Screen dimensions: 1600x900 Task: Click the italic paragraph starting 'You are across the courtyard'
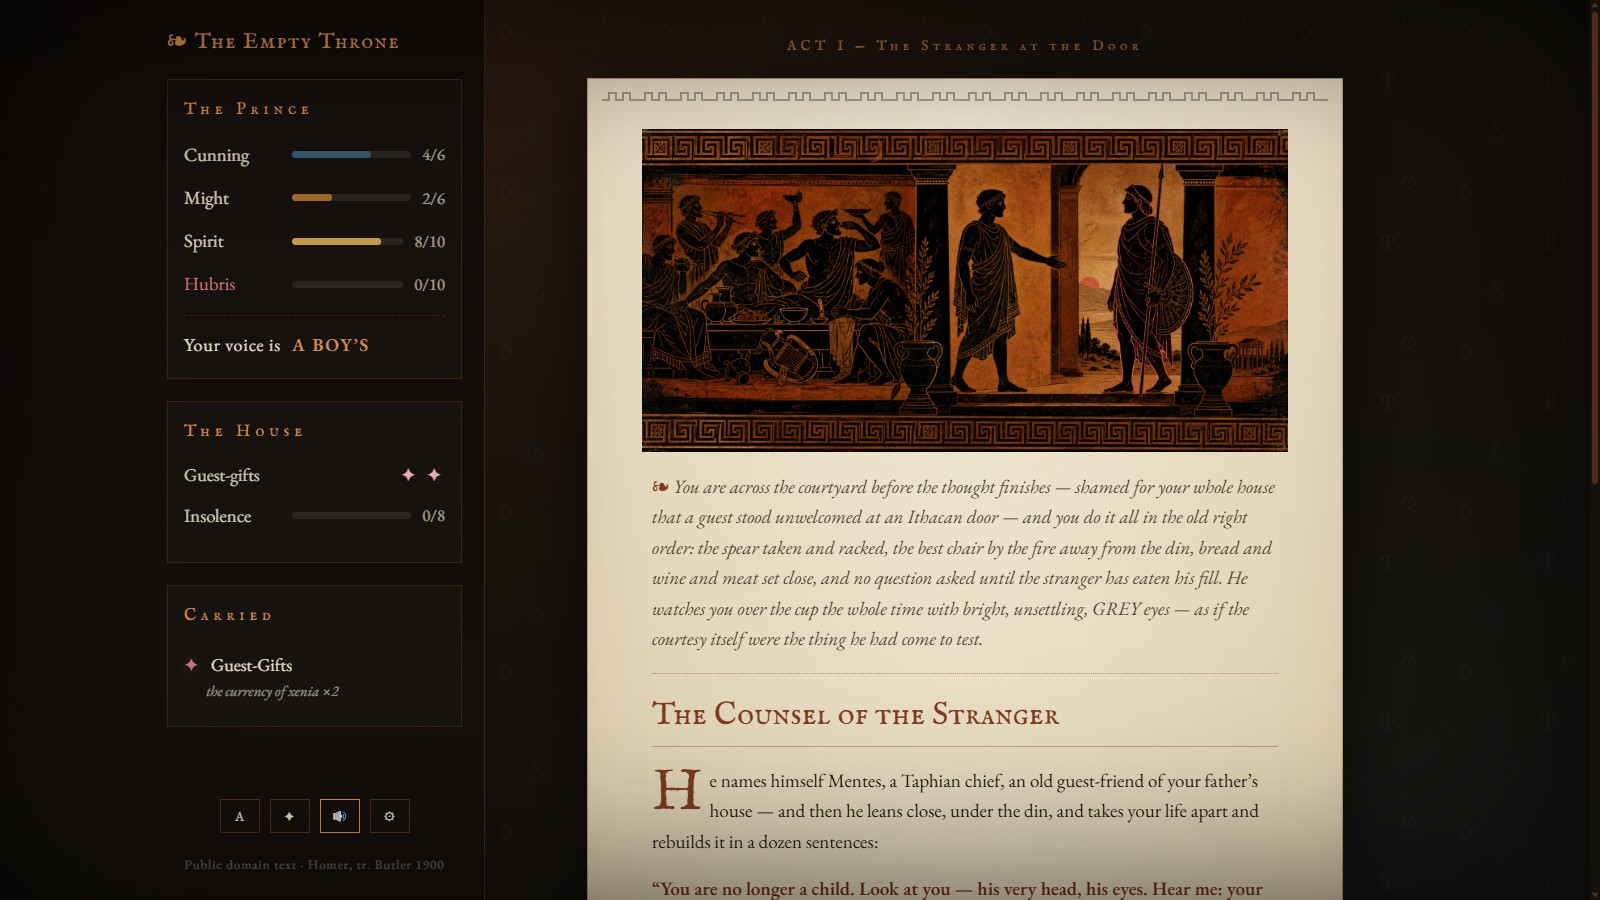pos(965,563)
